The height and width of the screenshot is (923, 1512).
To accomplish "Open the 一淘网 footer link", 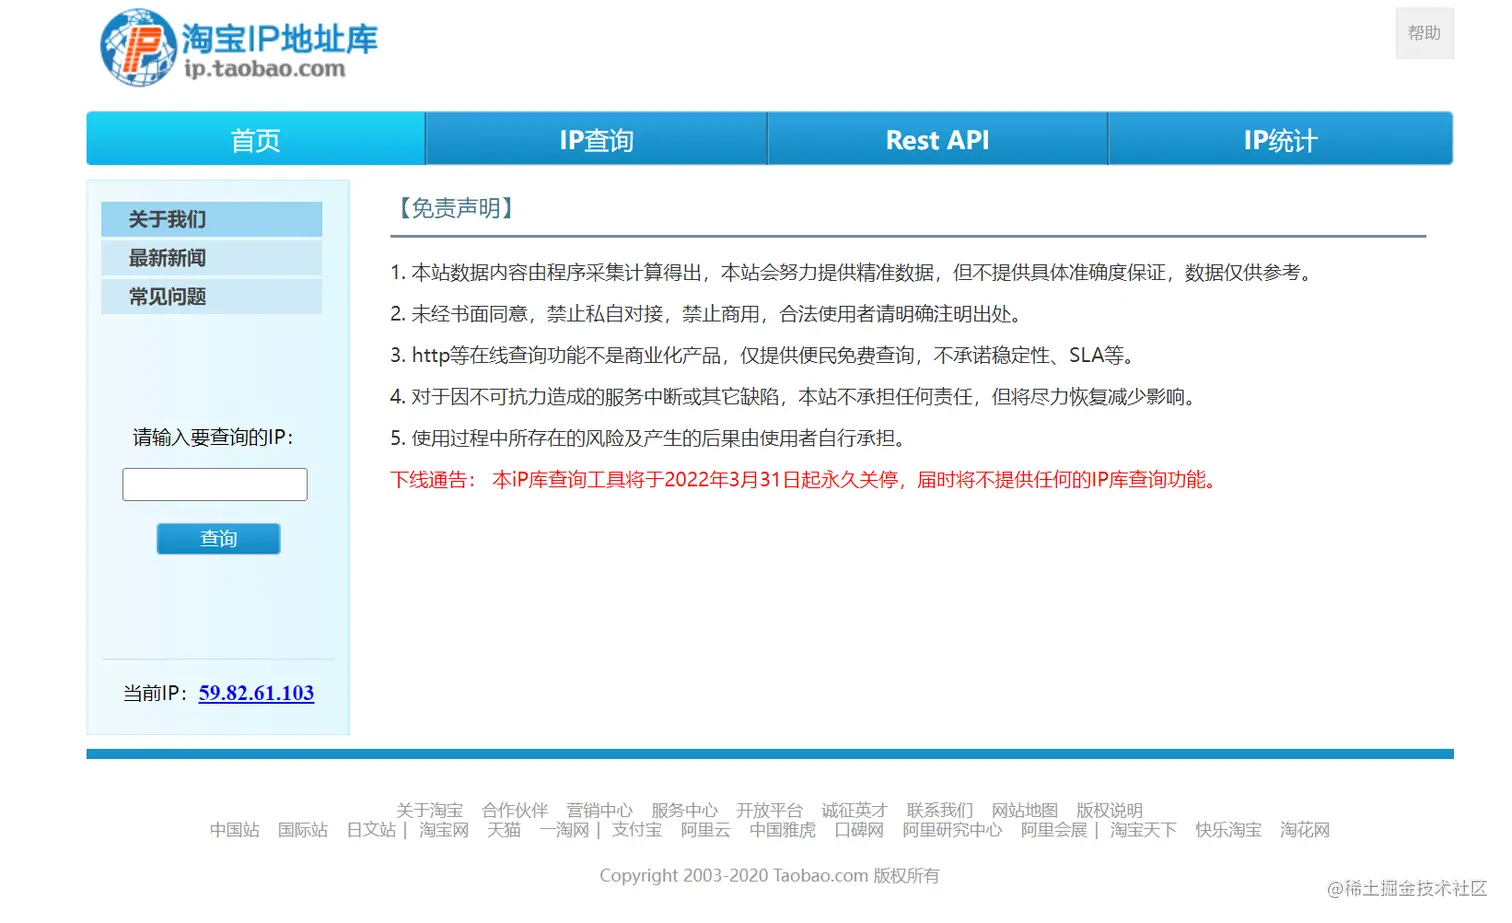I will pos(564,830).
